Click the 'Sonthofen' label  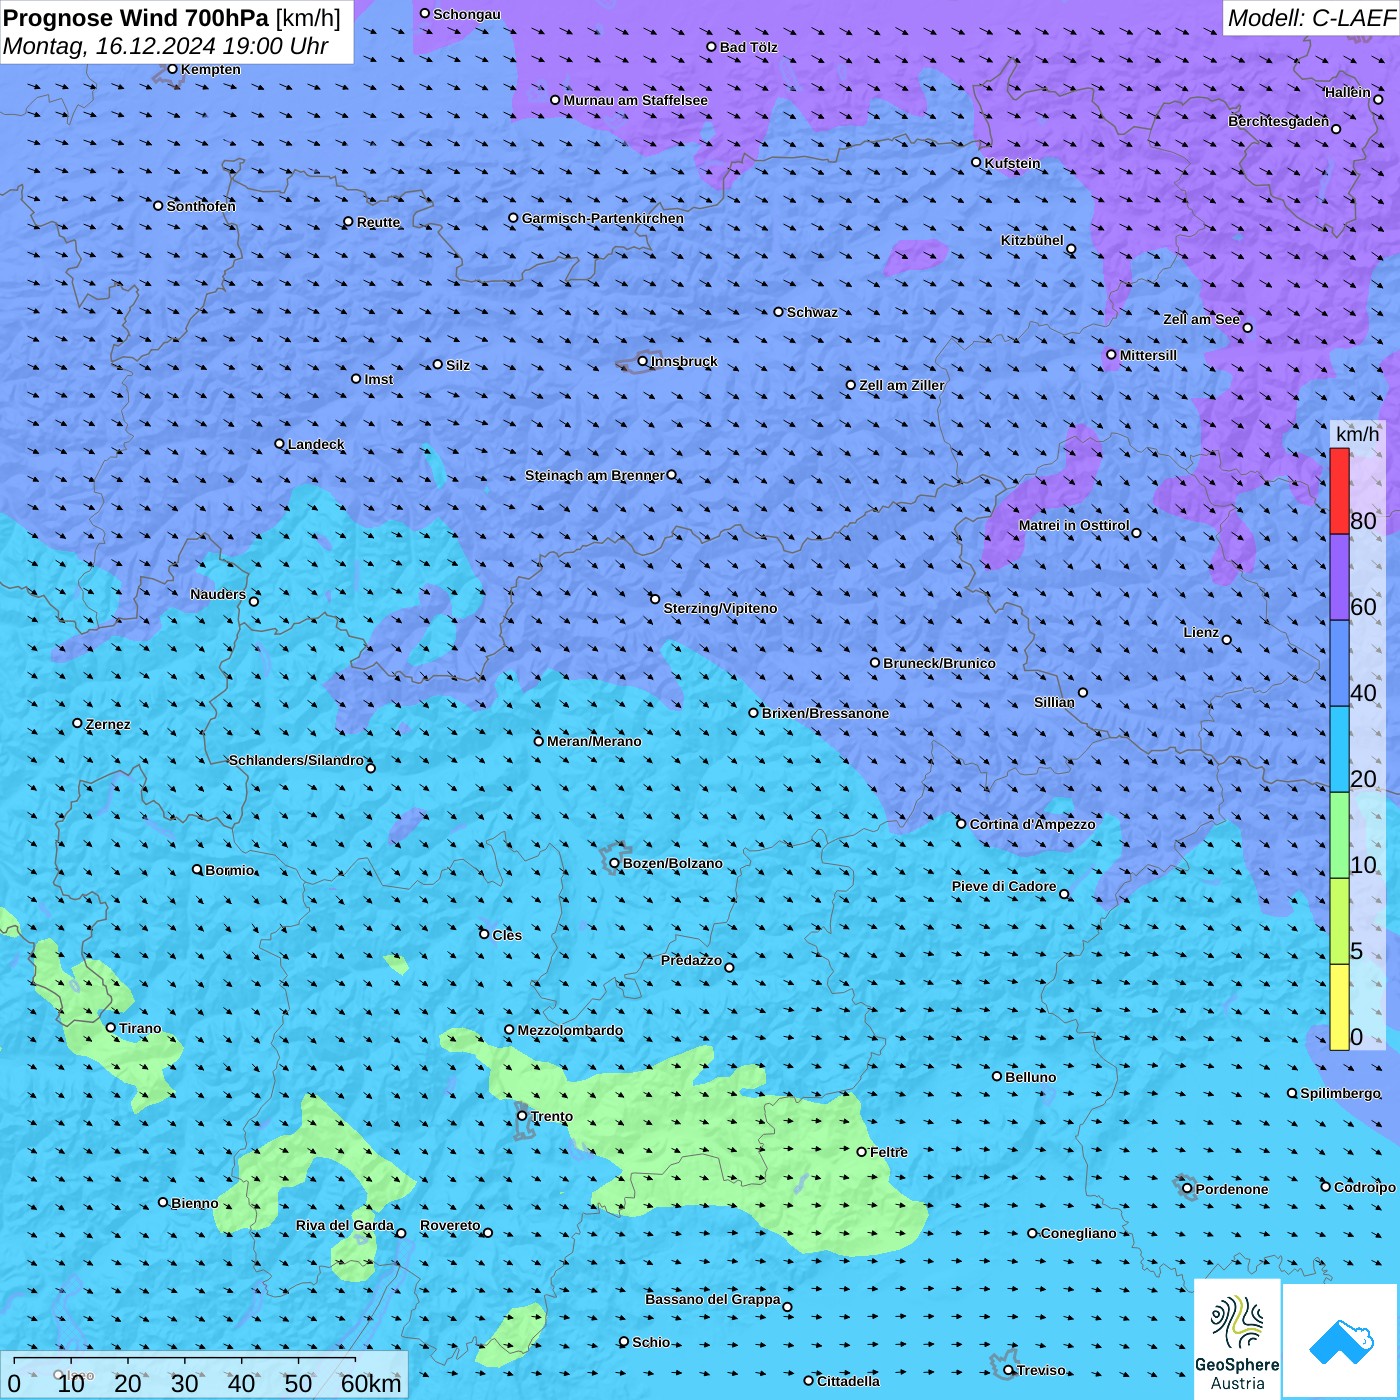click(x=201, y=206)
